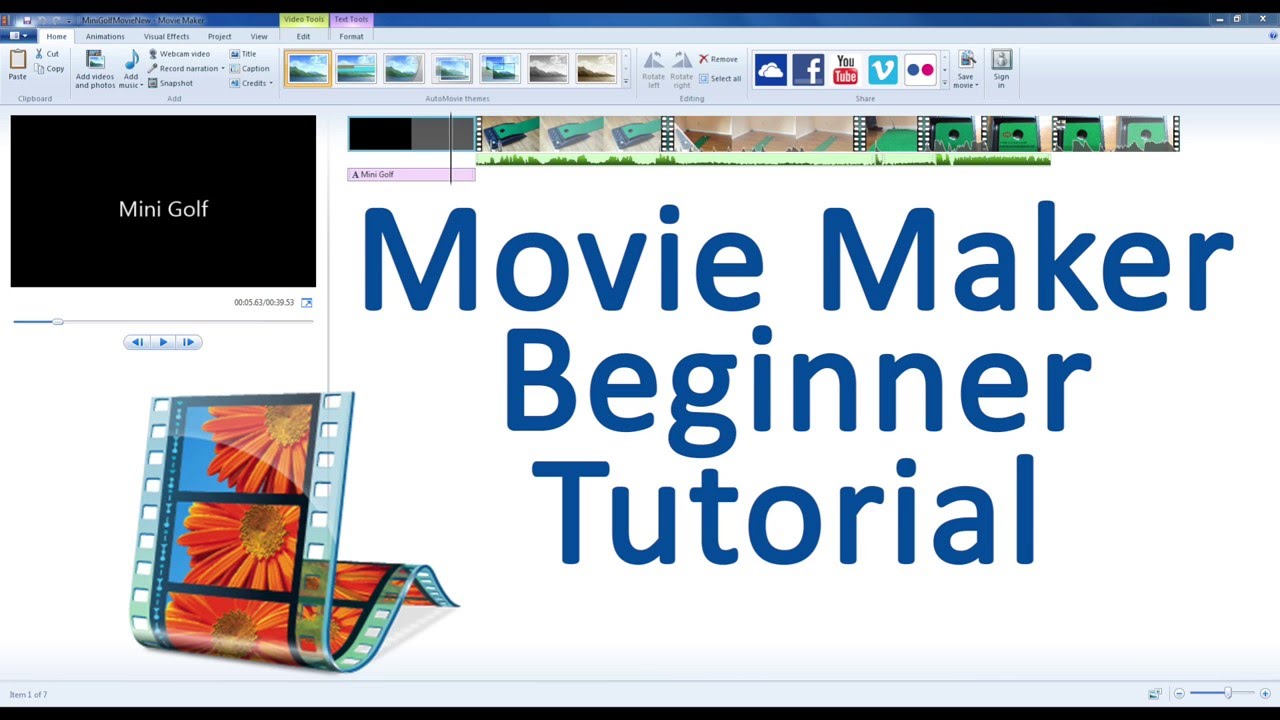Viewport: 1280px width, 720px height.
Task: Select the first AutoMovie theme thumbnail
Action: pyautogui.click(x=308, y=68)
